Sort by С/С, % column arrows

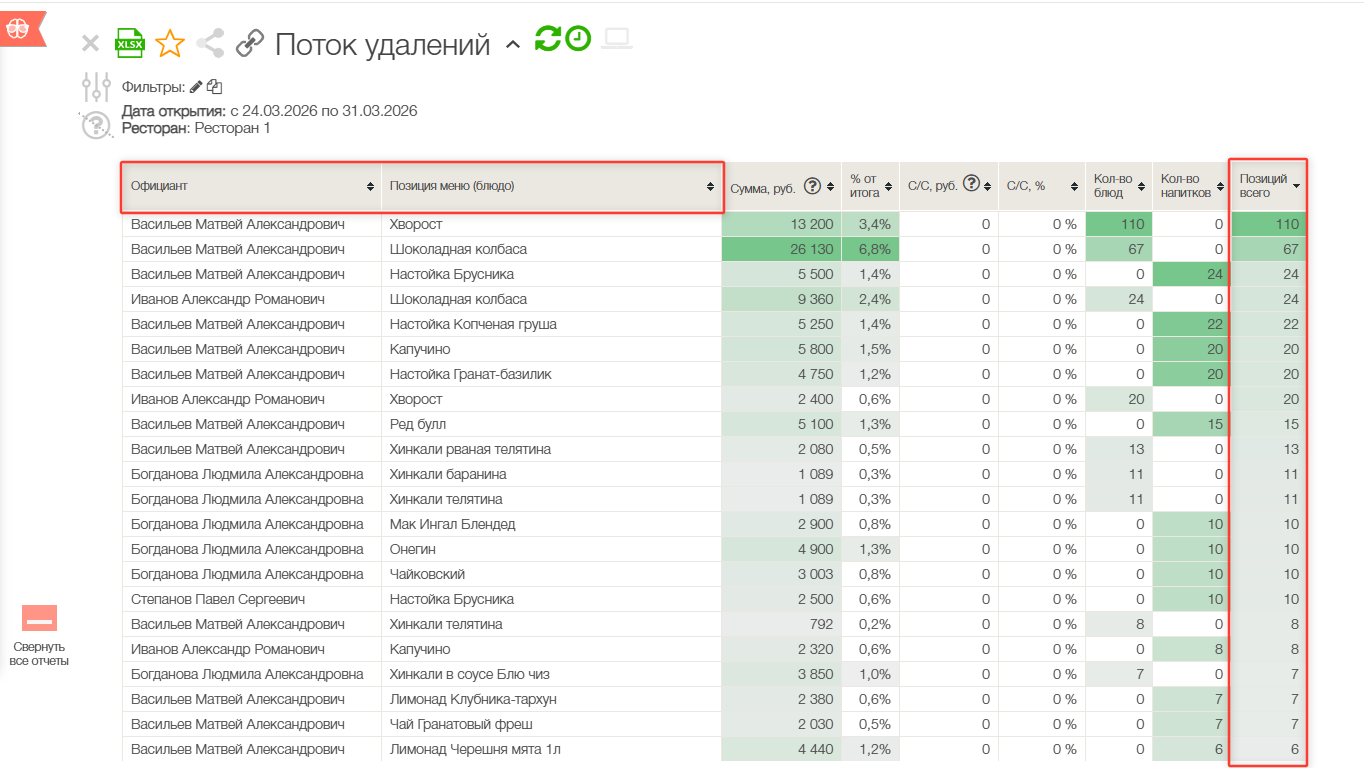(1076, 187)
